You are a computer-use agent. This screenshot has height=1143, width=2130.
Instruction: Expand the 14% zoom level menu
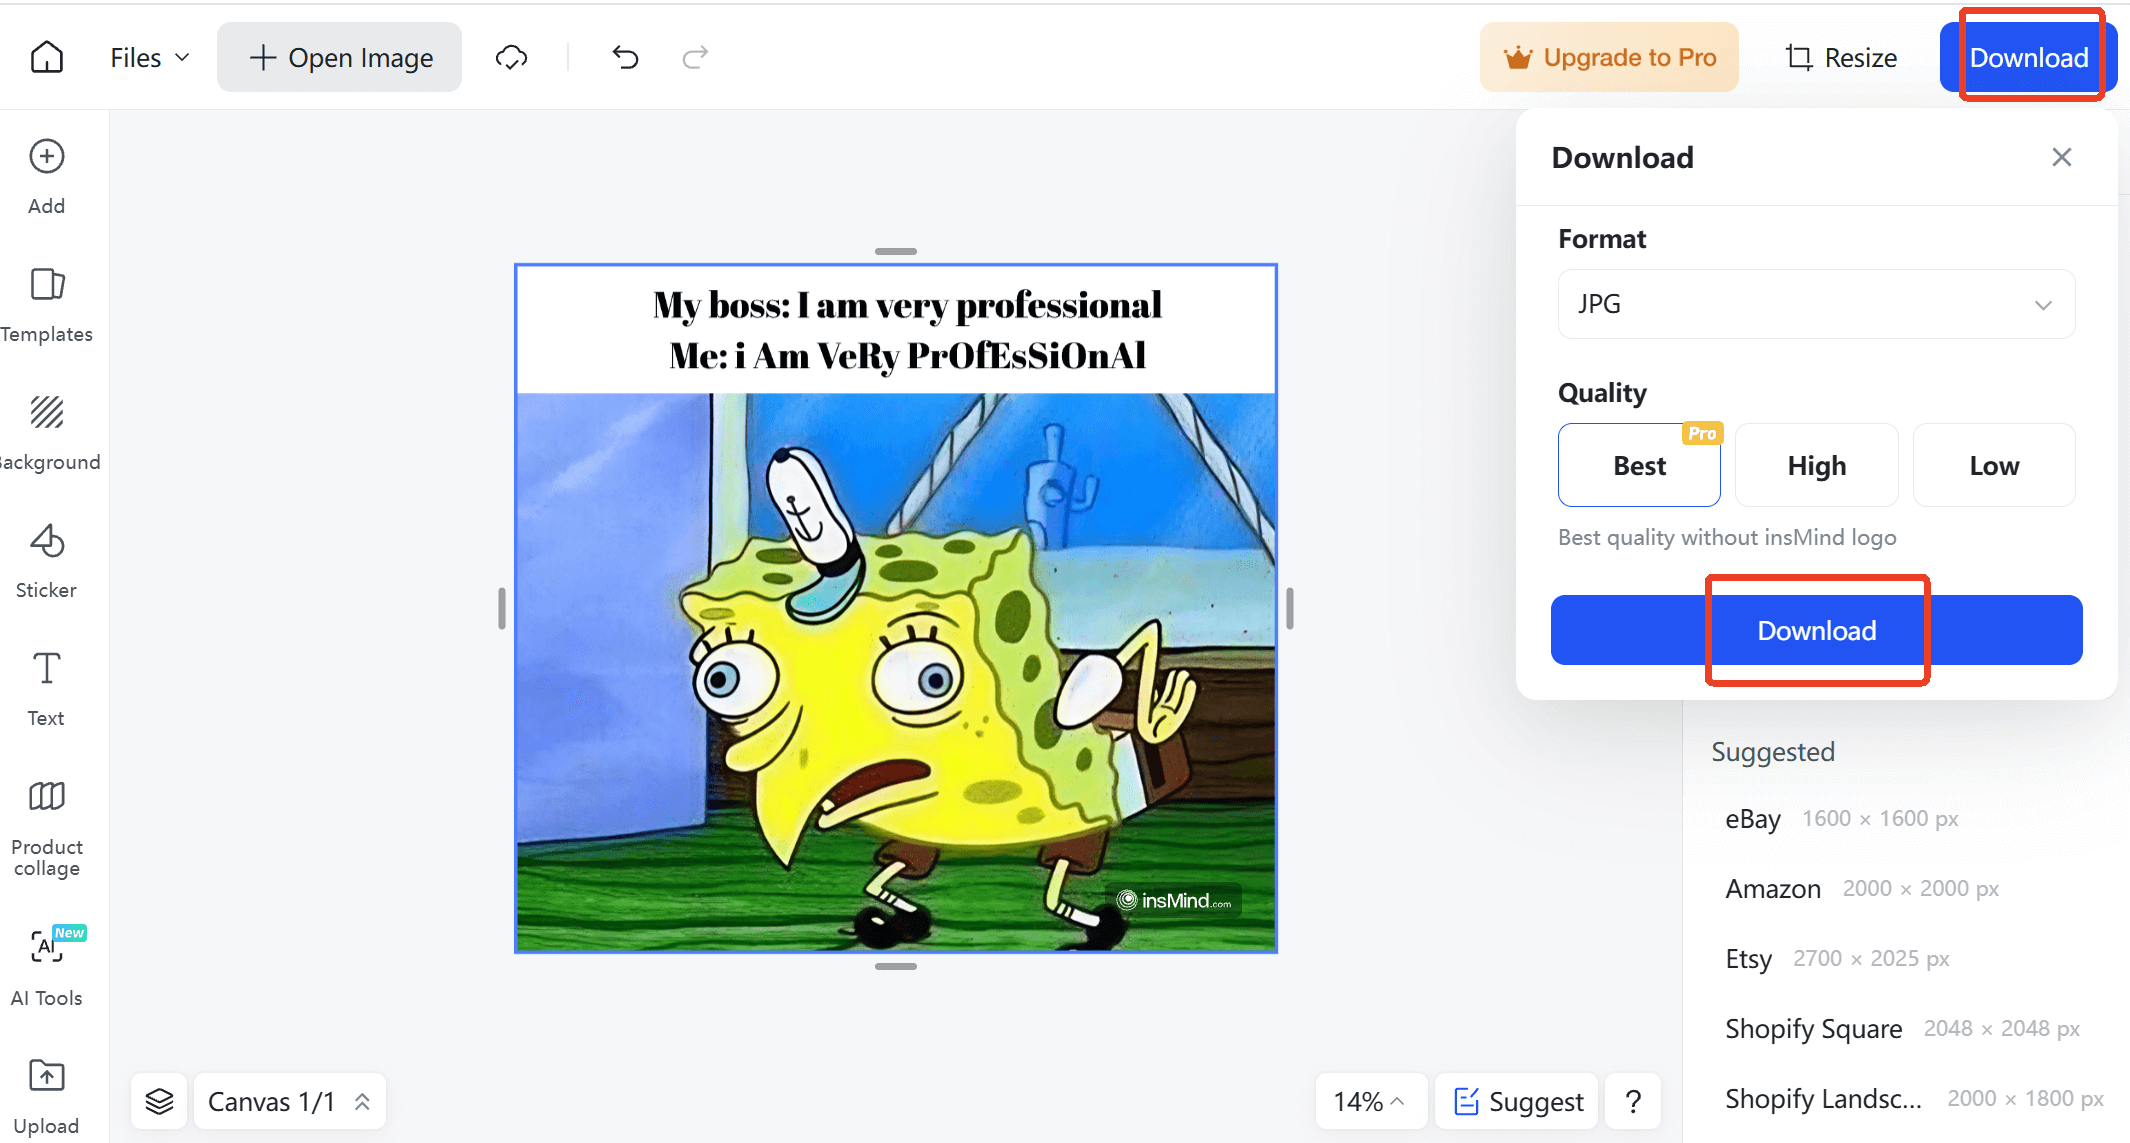(x=1369, y=1101)
